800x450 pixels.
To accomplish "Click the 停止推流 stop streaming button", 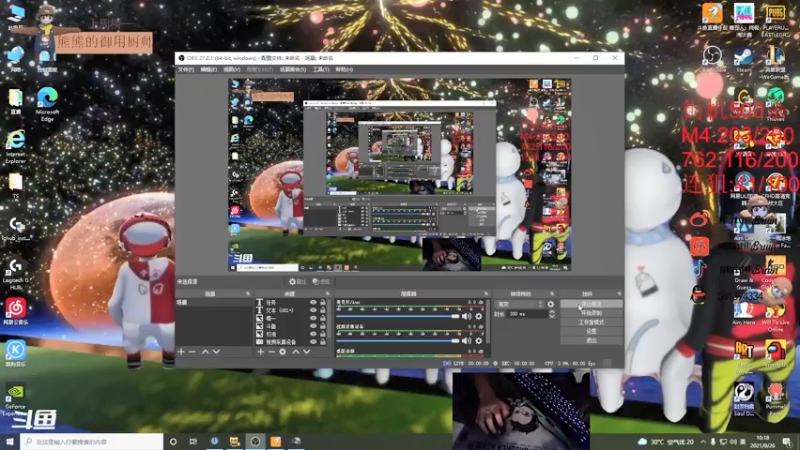I will [x=591, y=304].
